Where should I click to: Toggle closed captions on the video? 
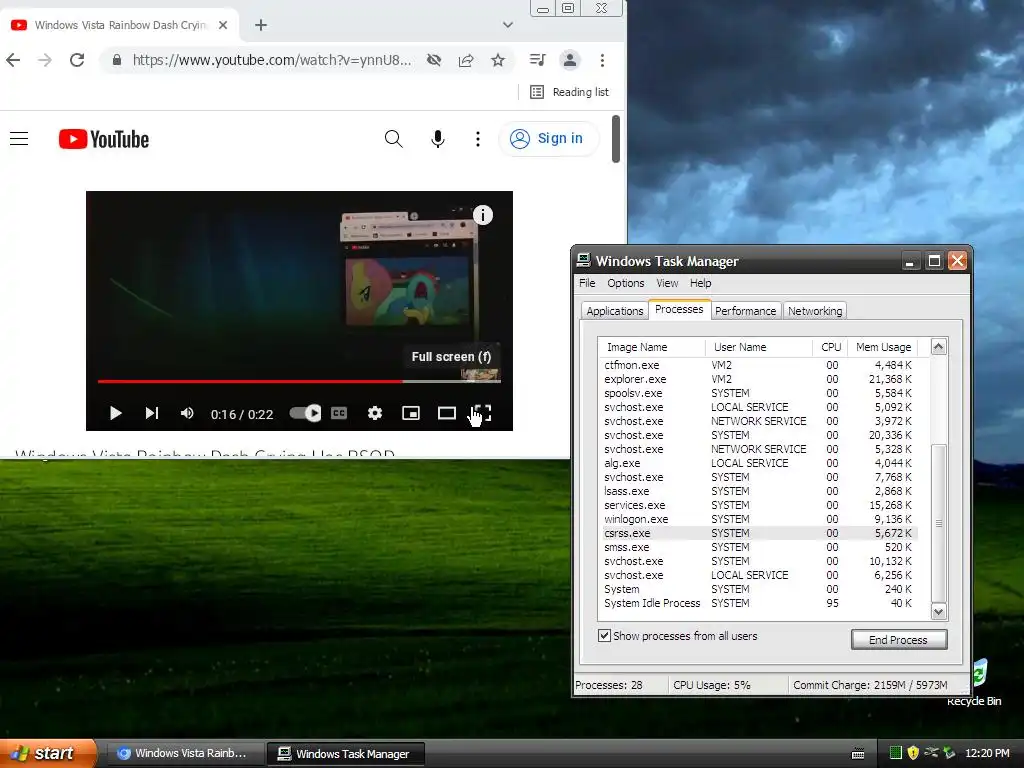[x=339, y=413]
